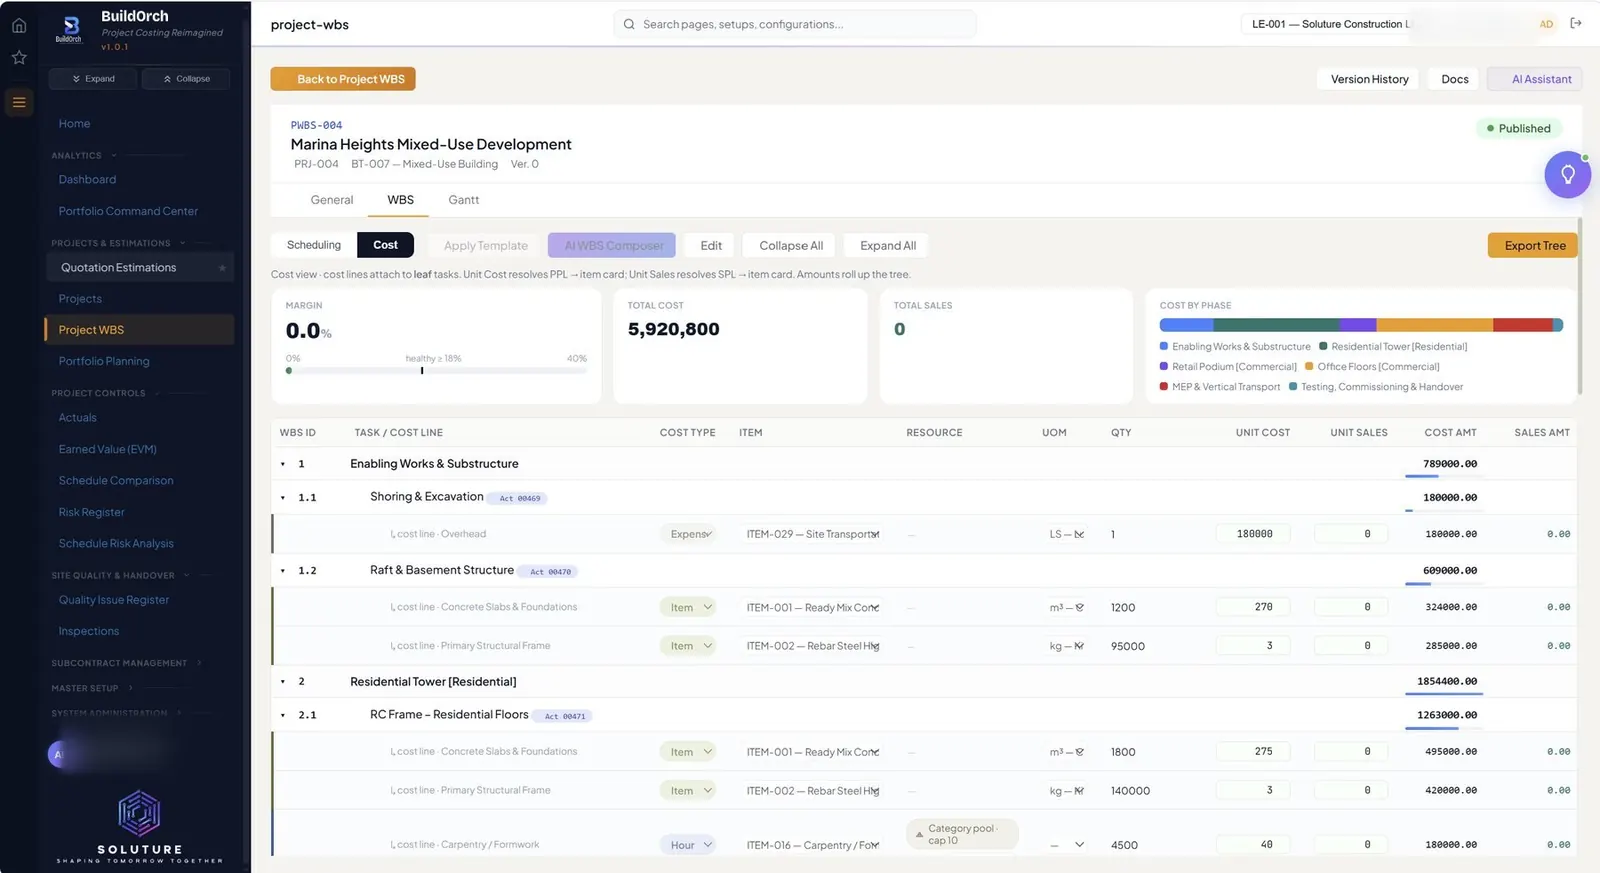Click the floating lightbulb help button
The height and width of the screenshot is (873, 1600).
pyautogui.click(x=1567, y=175)
